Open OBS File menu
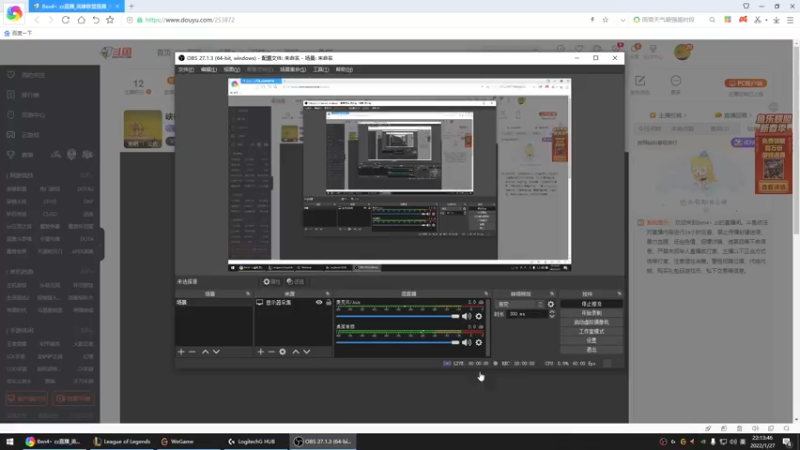The height and width of the screenshot is (450, 800). point(186,69)
